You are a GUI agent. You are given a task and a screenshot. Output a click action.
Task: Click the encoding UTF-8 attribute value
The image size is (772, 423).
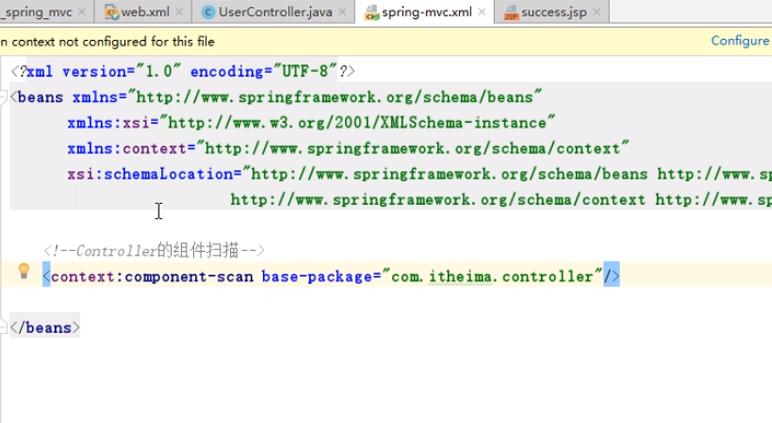pyautogui.click(x=305, y=71)
